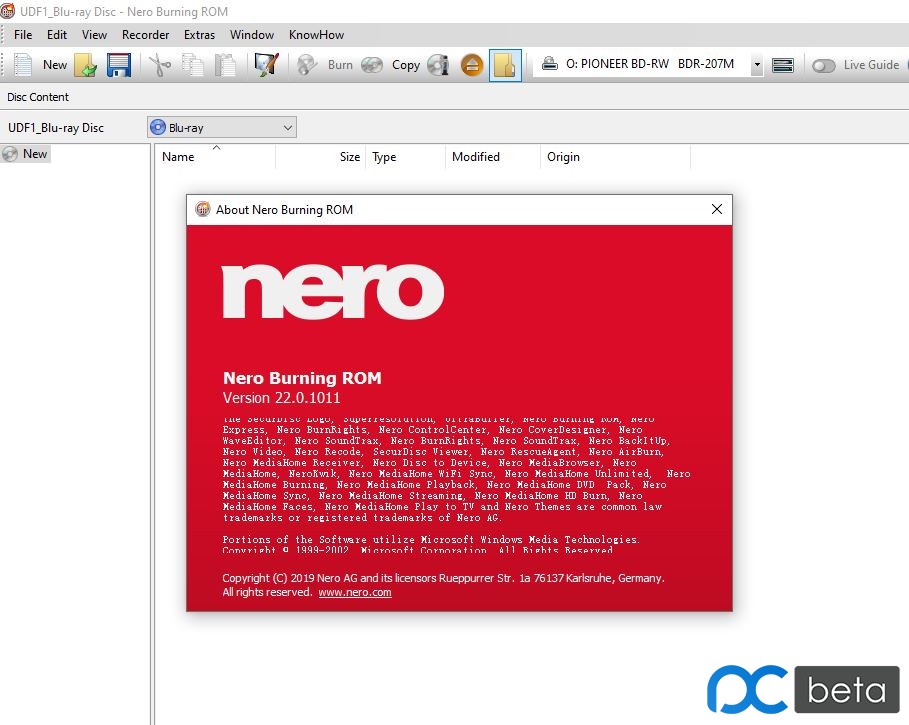Expand the PIONEER BD-RW recorder dropdown
The image size is (909, 725).
(756, 65)
